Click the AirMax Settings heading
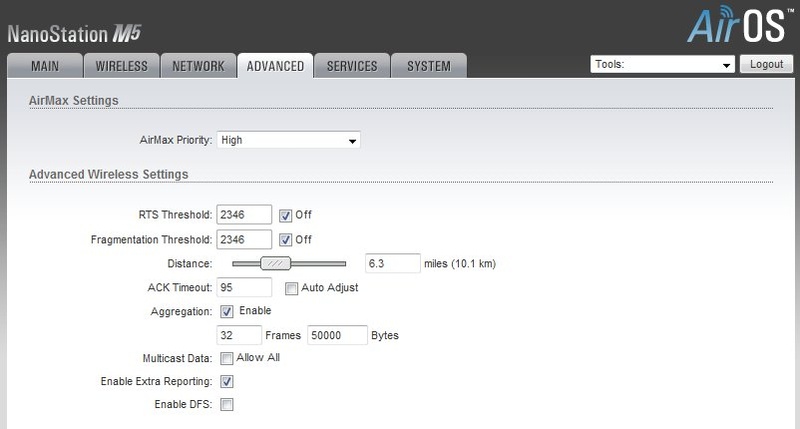This screenshot has height=429, width=800. pyautogui.click(x=73, y=100)
